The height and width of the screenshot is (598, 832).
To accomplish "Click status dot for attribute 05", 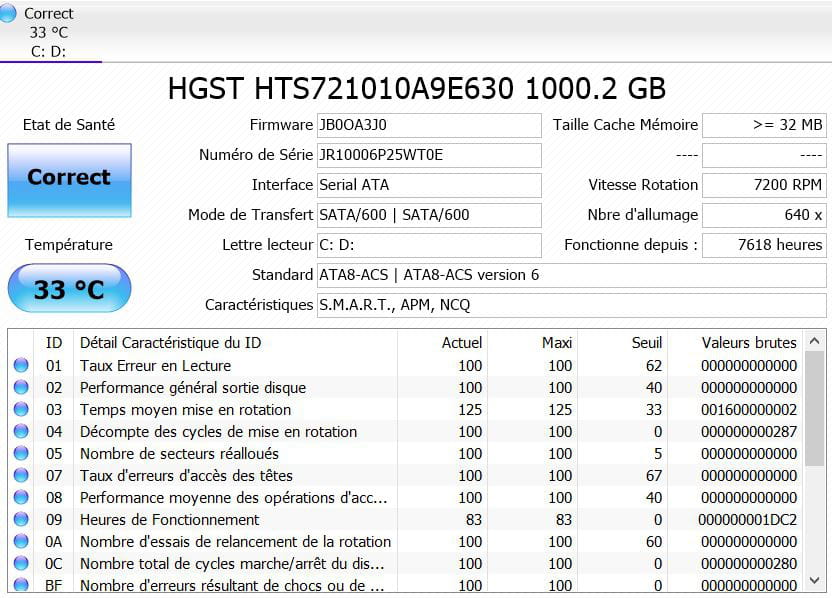I will tap(21, 454).
